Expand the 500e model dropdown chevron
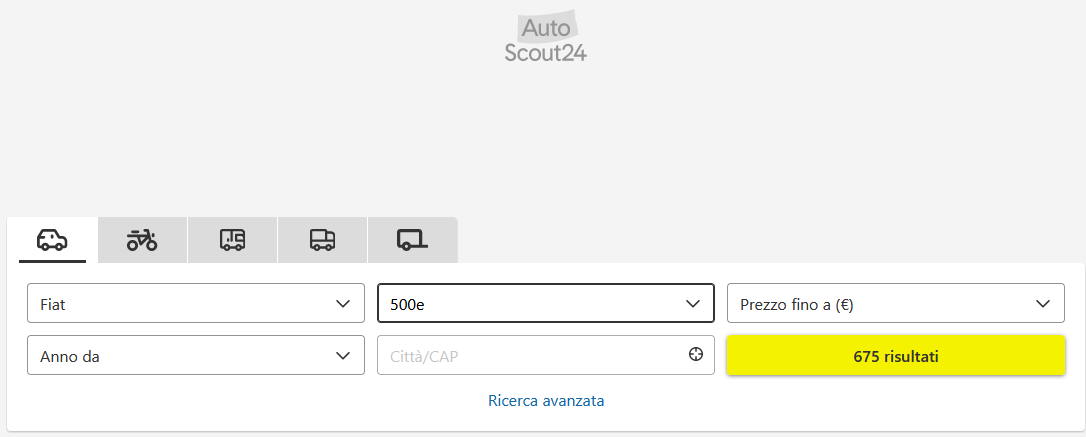1086x437 pixels. (x=693, y=303)
